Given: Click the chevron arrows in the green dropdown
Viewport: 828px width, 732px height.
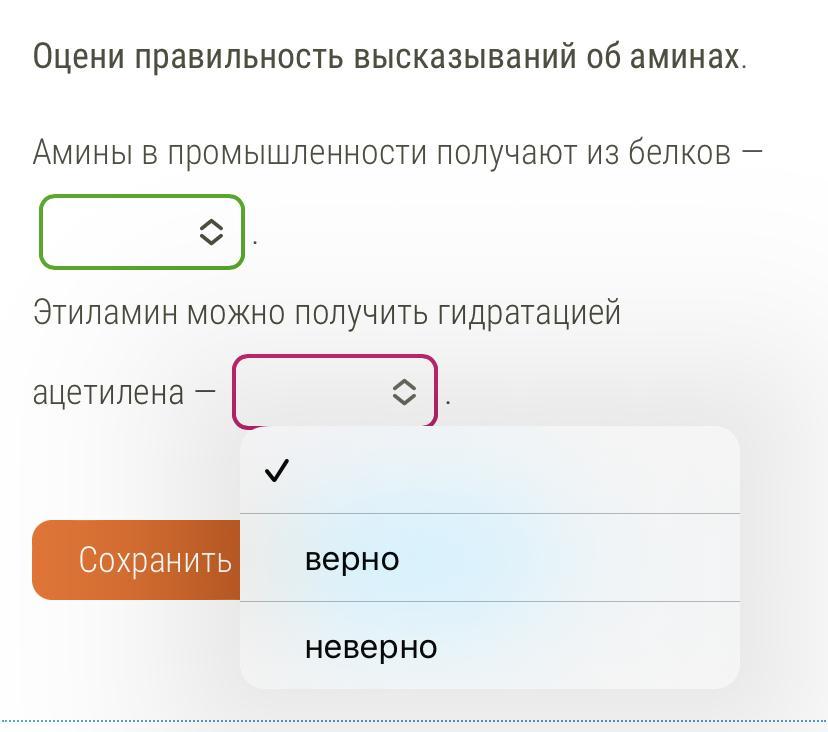Looking at the screenshot, I should tap(212, 232).
